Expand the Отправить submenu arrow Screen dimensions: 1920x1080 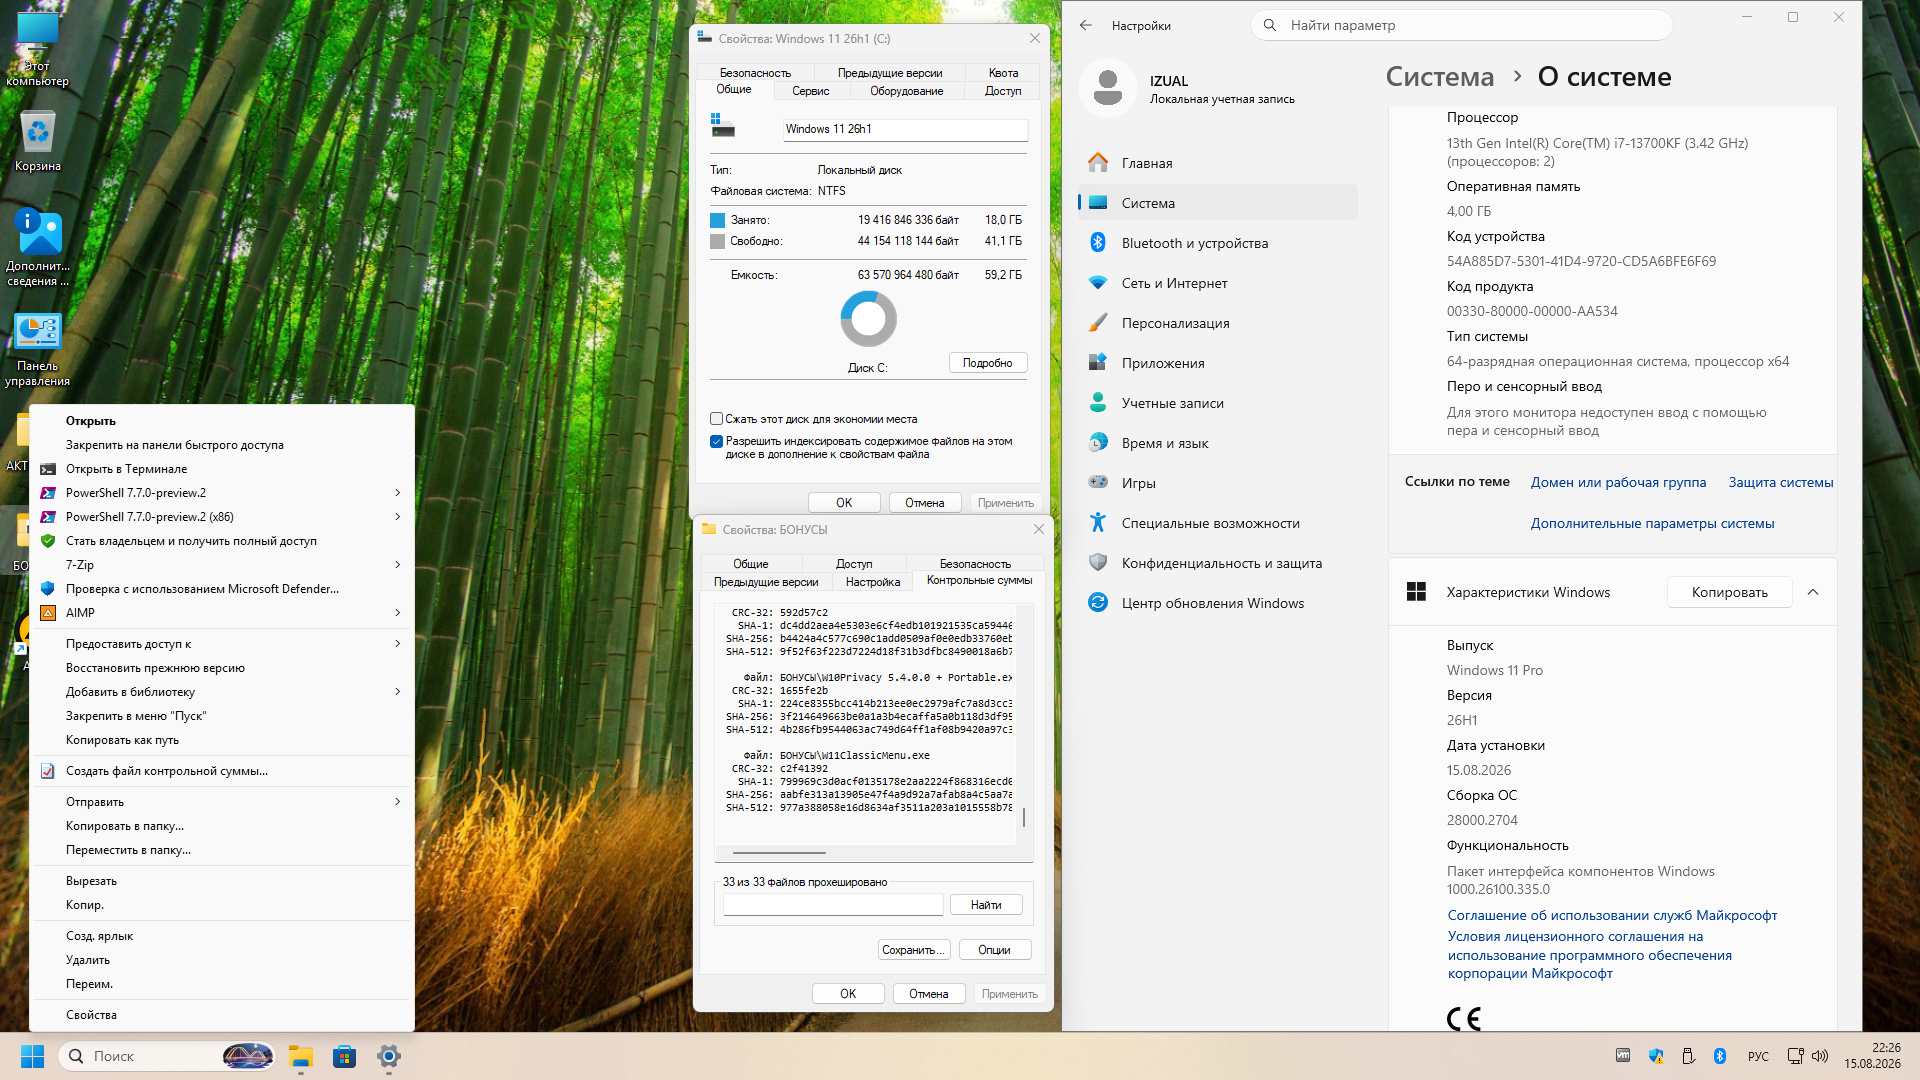click(x=398, y=802)
